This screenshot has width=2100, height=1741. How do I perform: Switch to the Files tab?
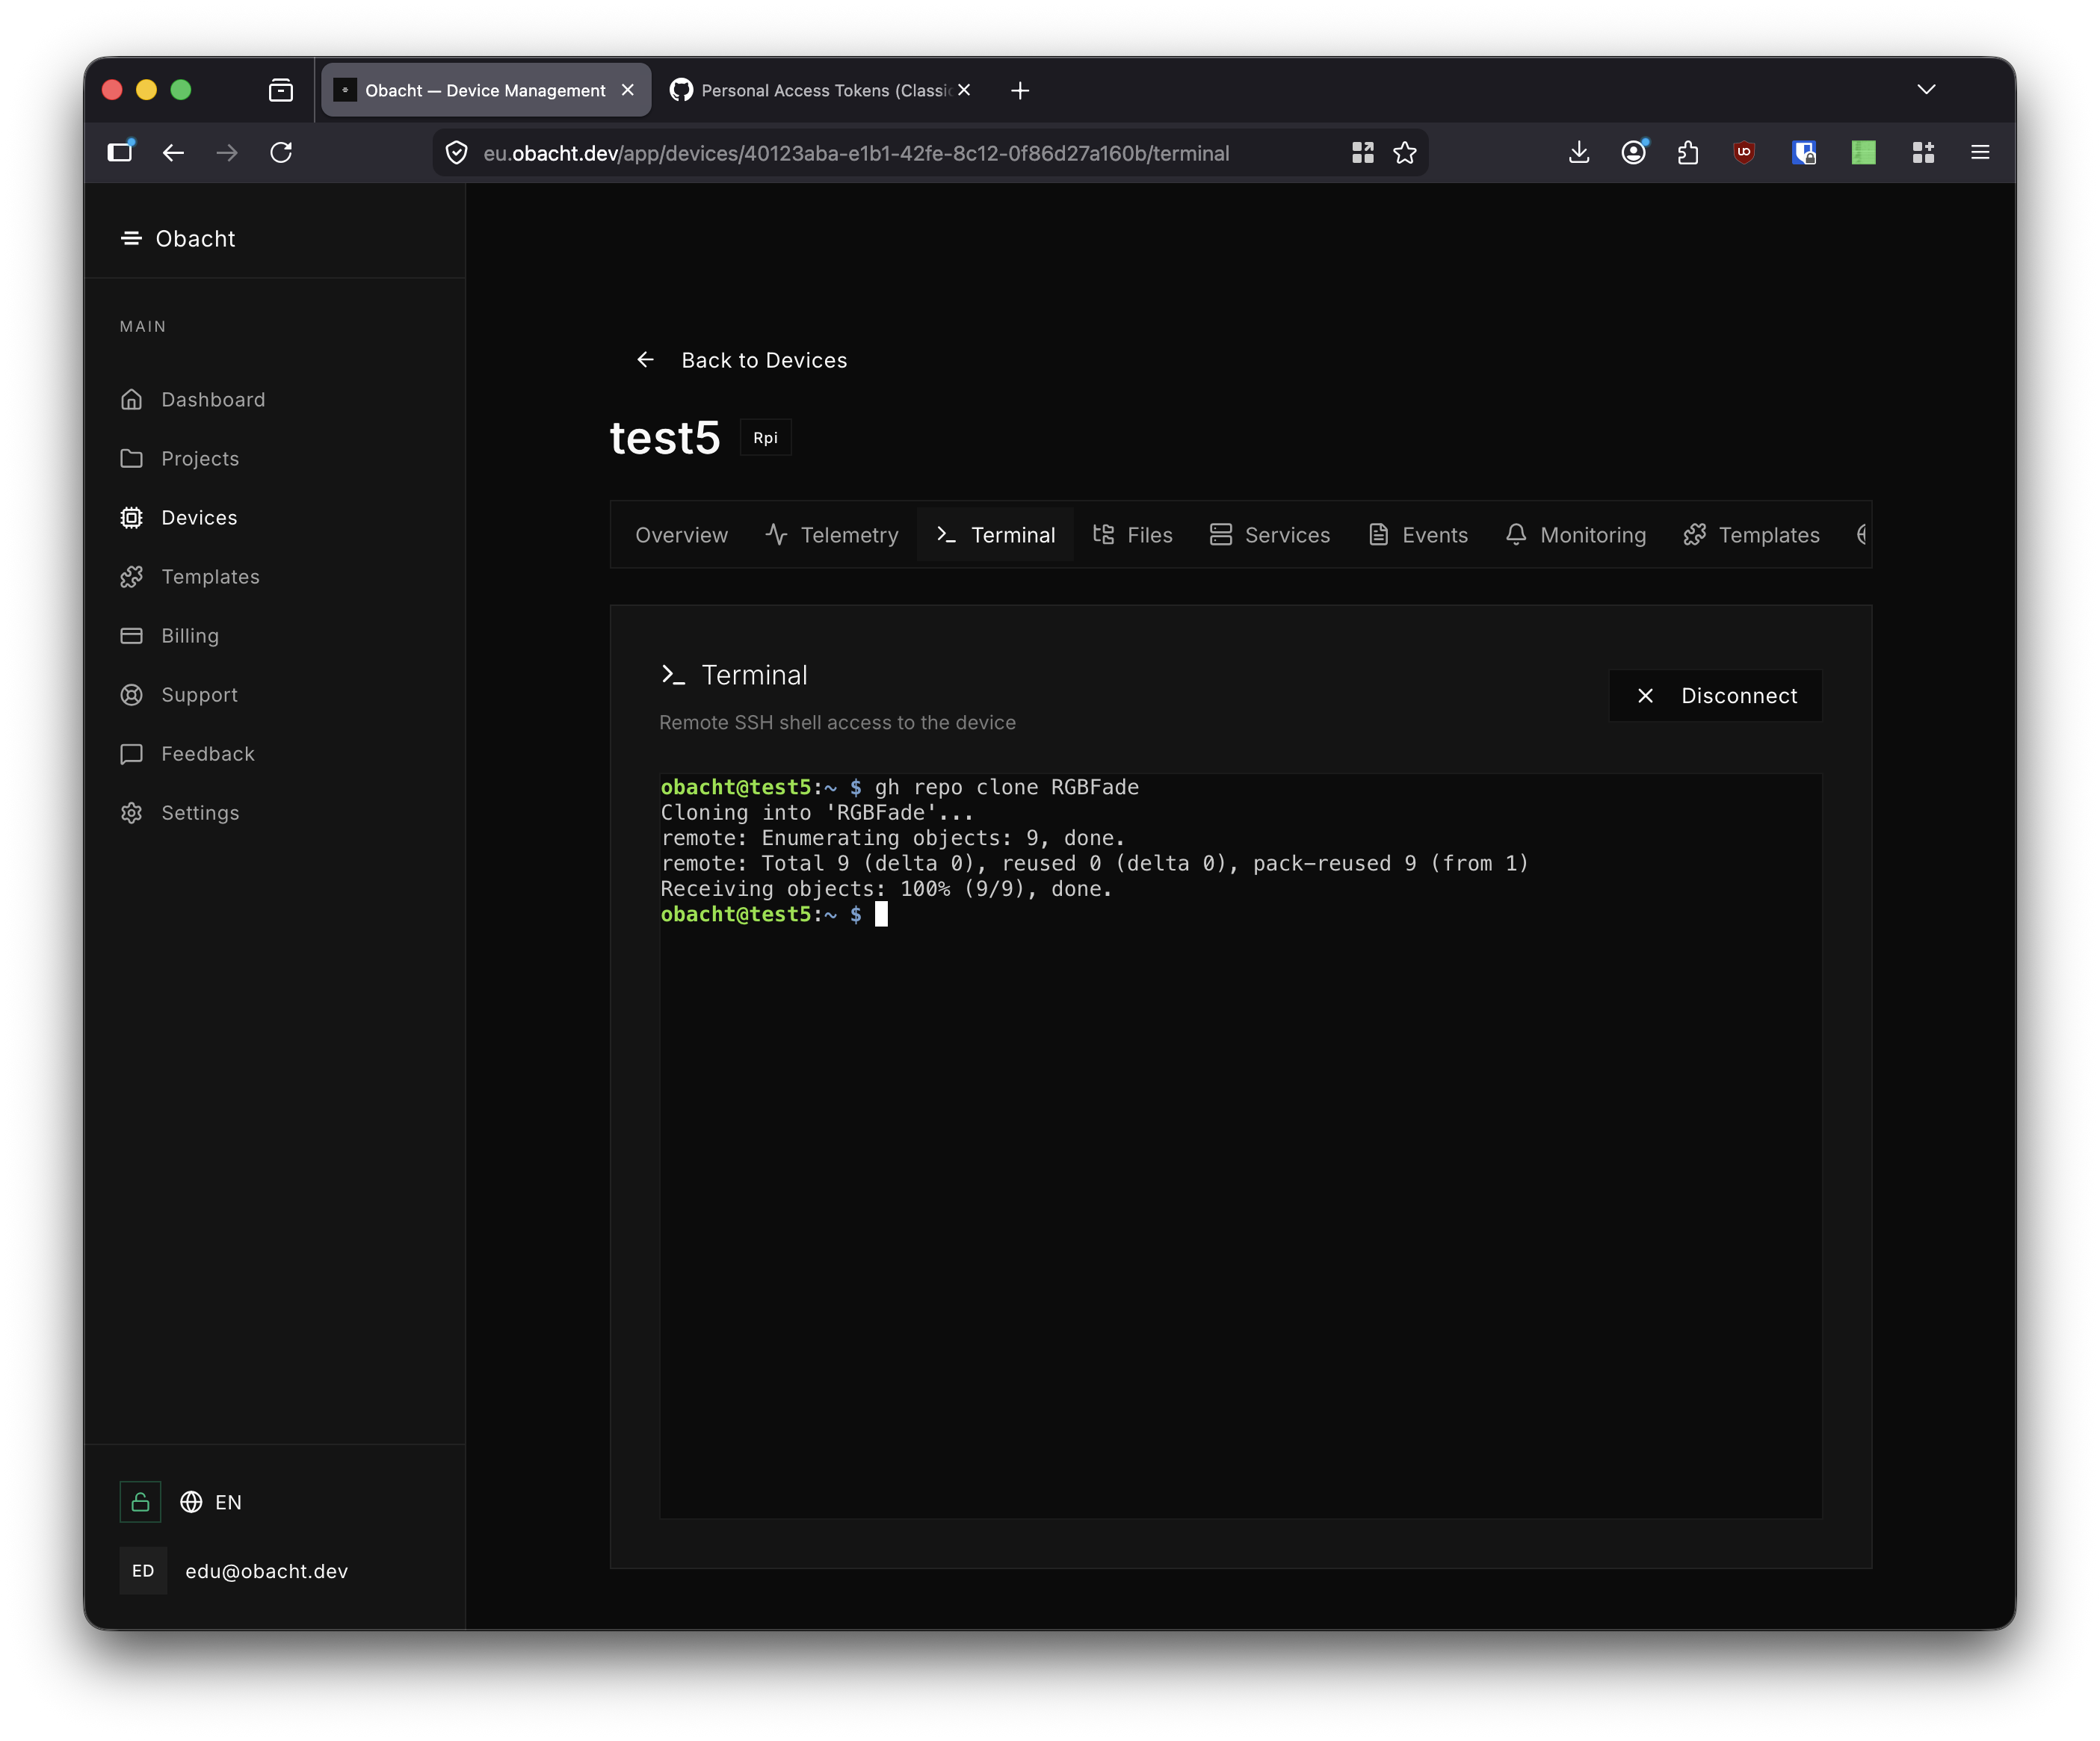(x=1133, y=535)
